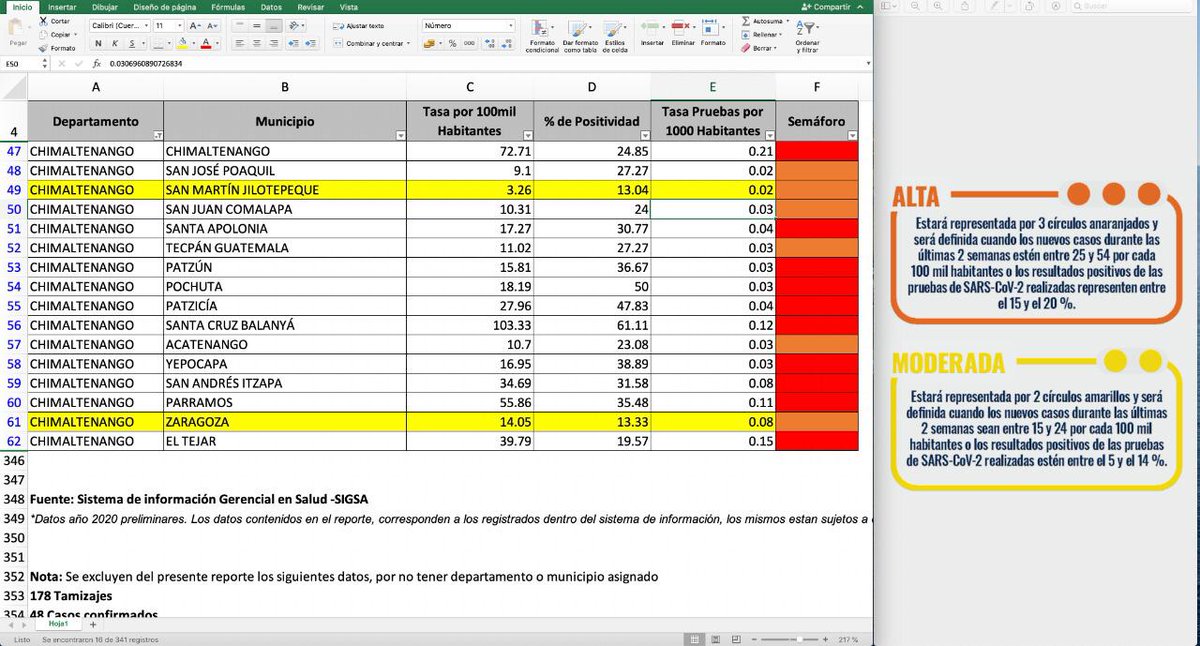Increase decimal places icon
This screenshot has width=1200, height=646.
click(x=488, y=44)
